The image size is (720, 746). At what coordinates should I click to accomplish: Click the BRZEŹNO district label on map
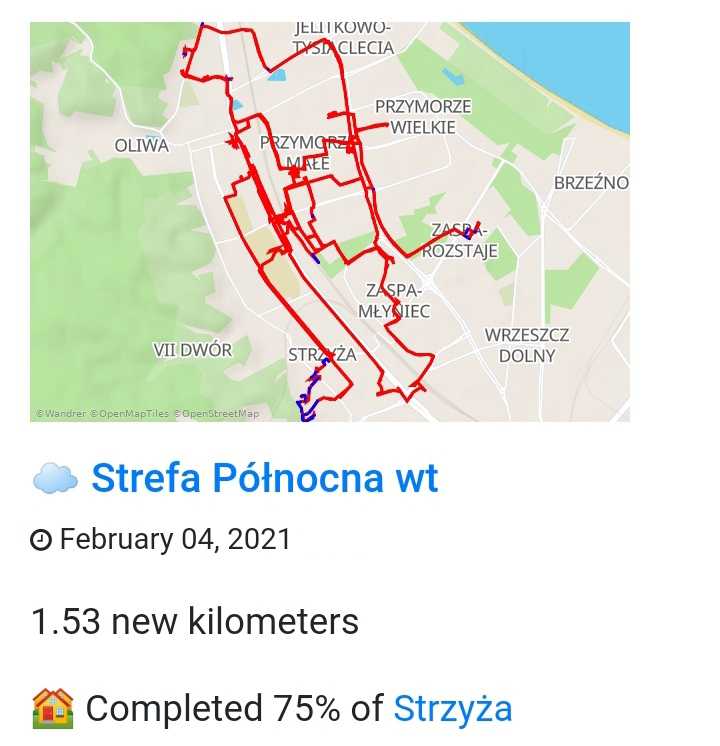coord(591,183)
